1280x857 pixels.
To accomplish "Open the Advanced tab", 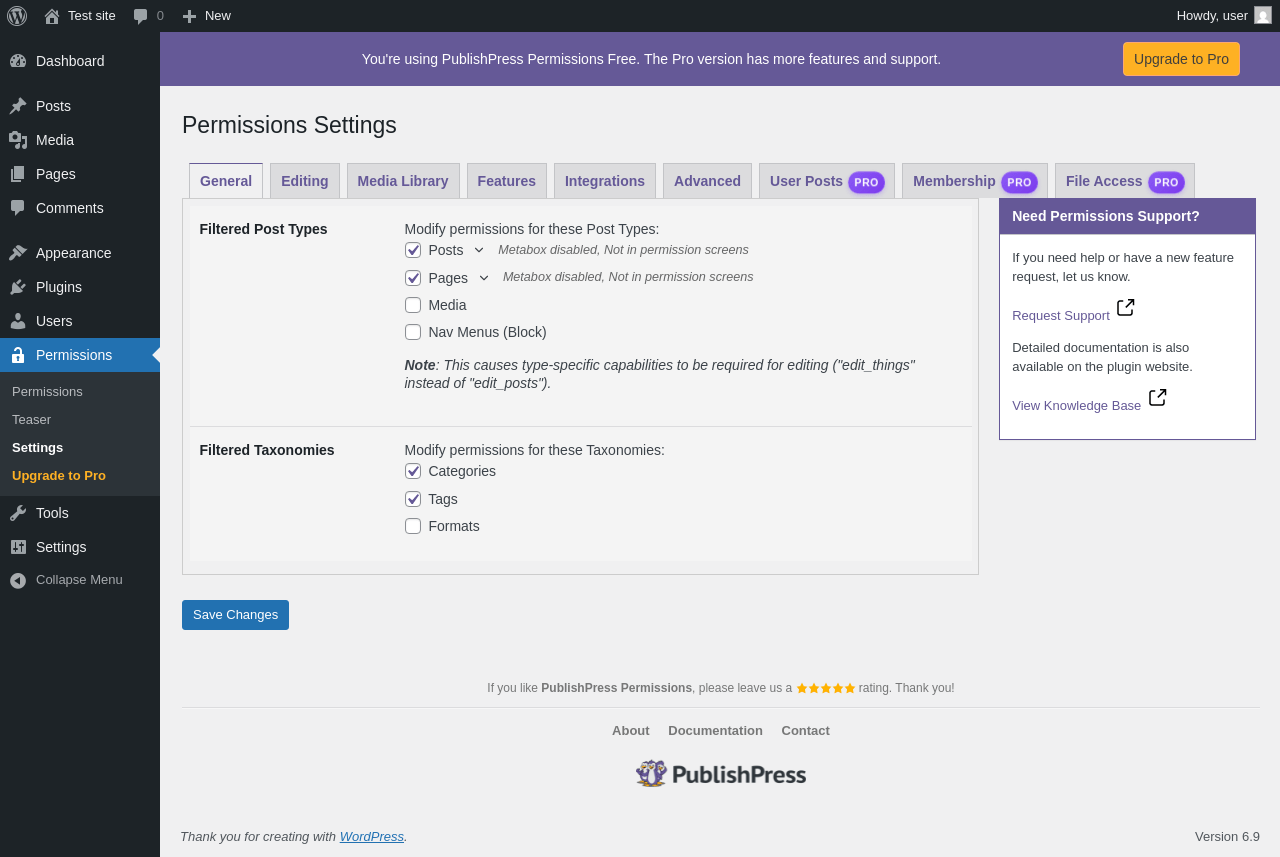I will click(x=707, y=181).
